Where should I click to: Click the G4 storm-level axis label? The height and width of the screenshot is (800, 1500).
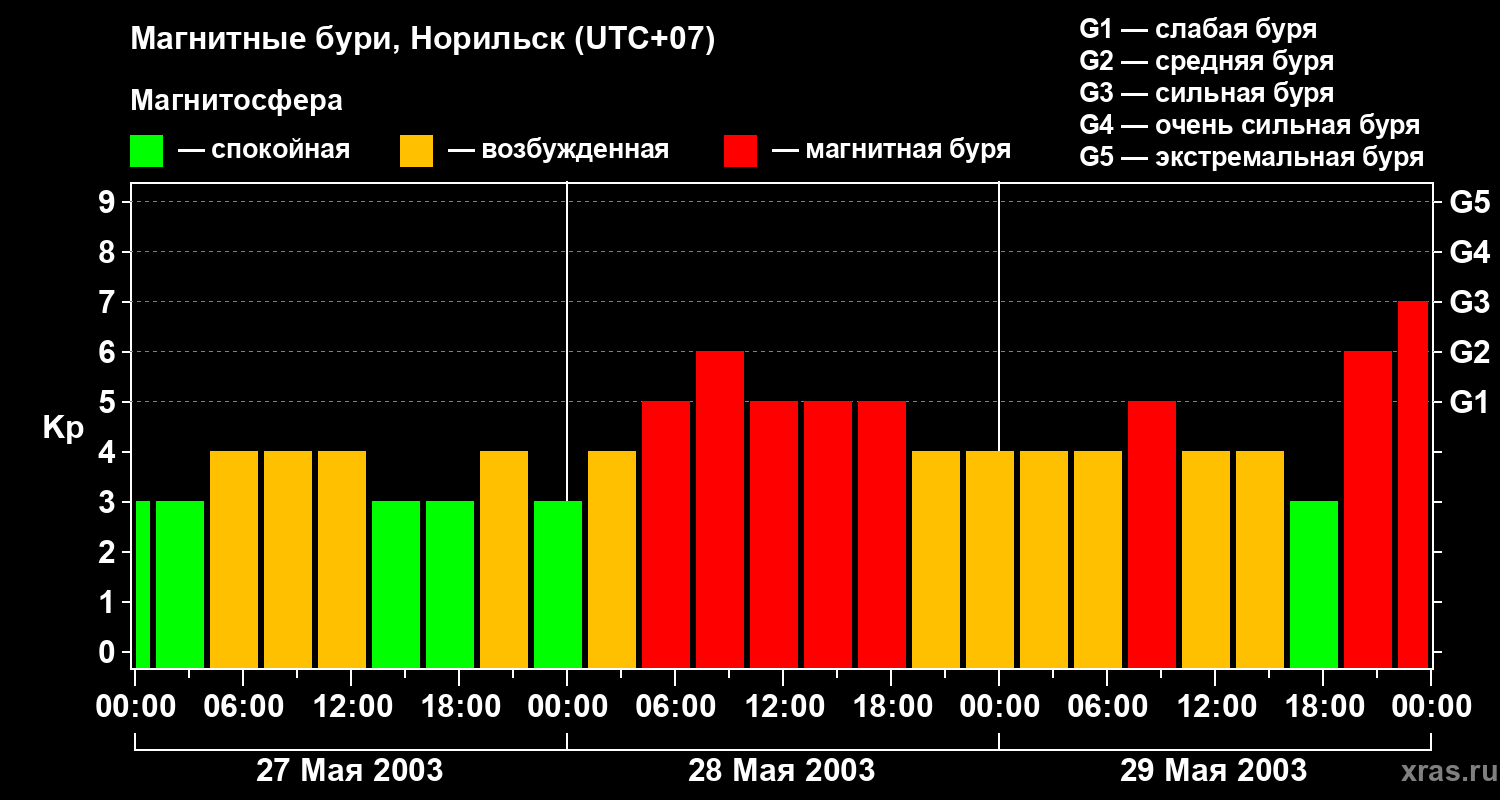pos(1469,252)
